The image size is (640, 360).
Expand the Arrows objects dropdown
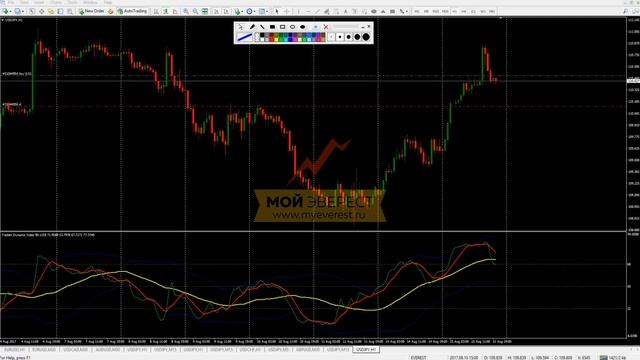tap(407, 11)
